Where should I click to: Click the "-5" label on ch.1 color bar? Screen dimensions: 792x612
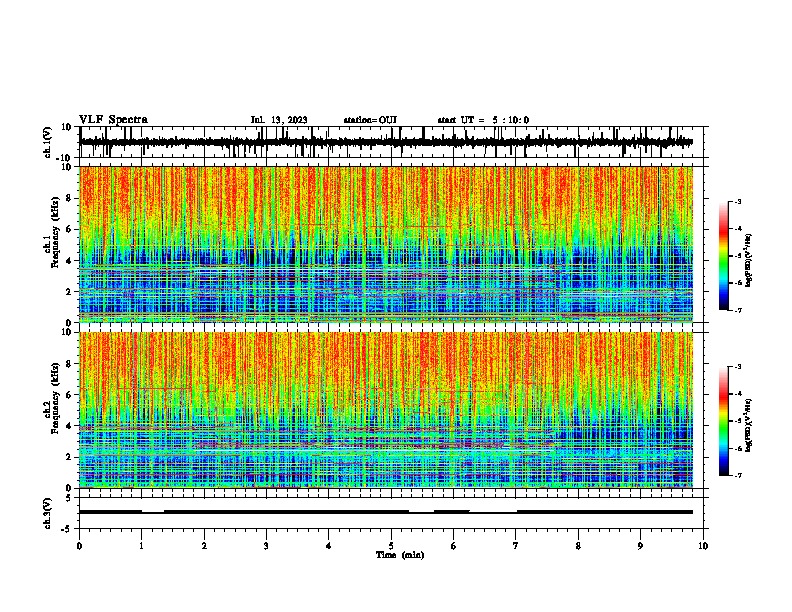click(x=737, y=256)
